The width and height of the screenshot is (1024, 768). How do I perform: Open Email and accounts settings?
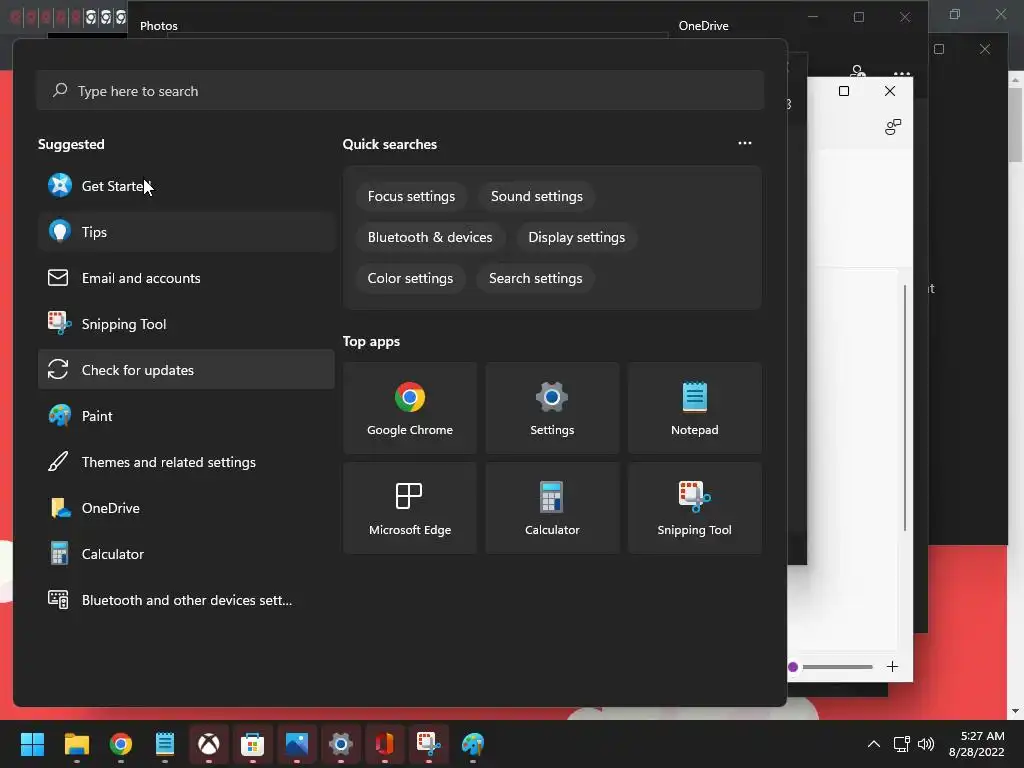point(186,278)
